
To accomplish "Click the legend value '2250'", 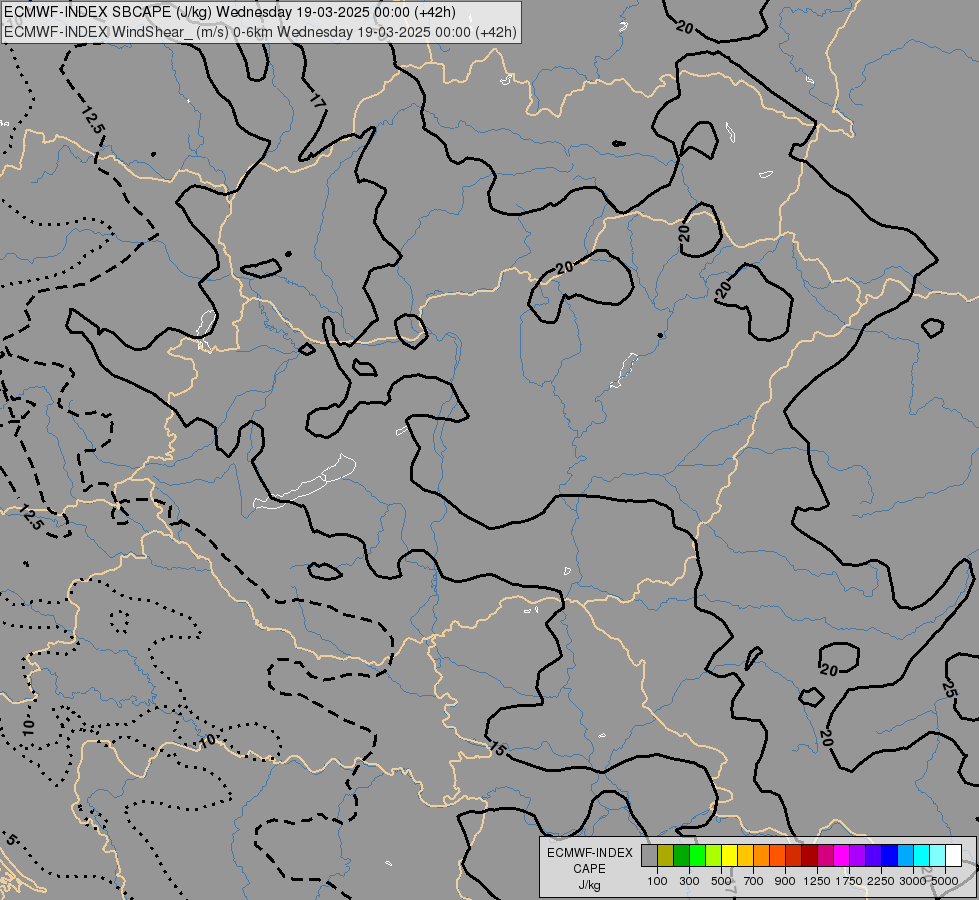I will tap(882, 881).
